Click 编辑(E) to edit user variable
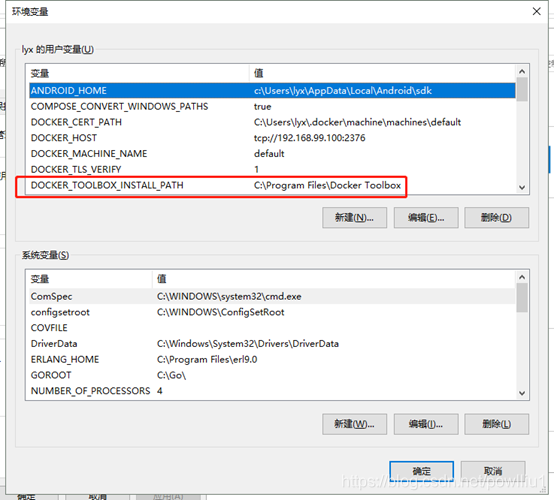Screen dimensions: 554x500 coord(426,218)
